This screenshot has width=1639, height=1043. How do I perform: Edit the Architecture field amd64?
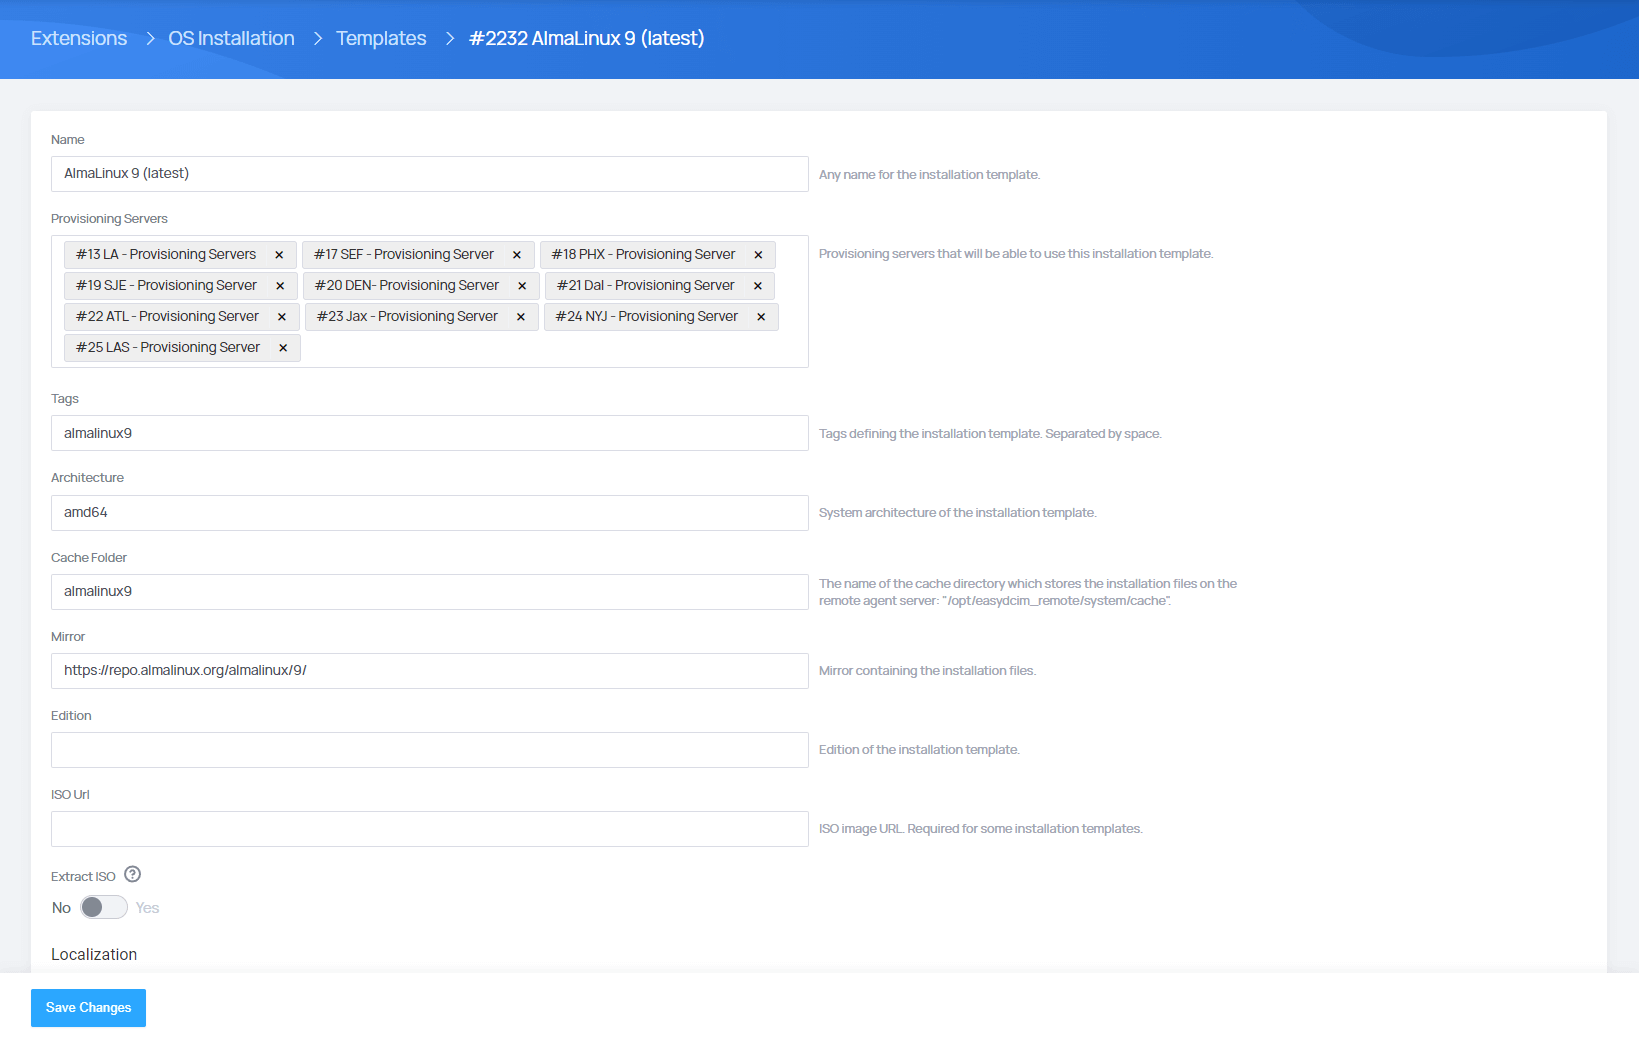pos(430,513)
